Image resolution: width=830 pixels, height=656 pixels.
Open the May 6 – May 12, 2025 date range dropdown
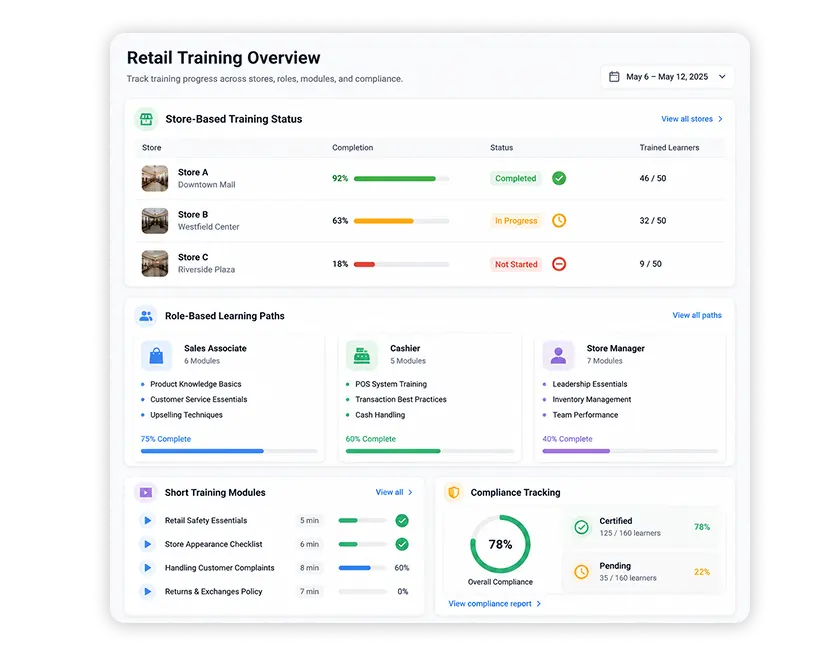click(x=667, y=77)
